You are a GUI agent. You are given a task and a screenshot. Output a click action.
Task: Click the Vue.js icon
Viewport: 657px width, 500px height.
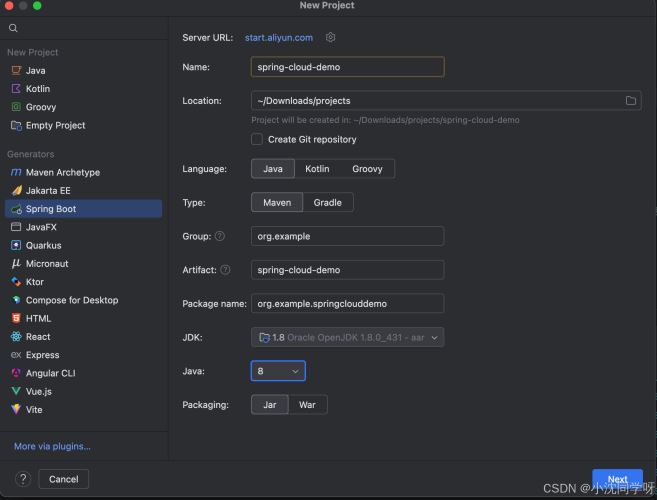pyautogui.click(x=16, y=391)
